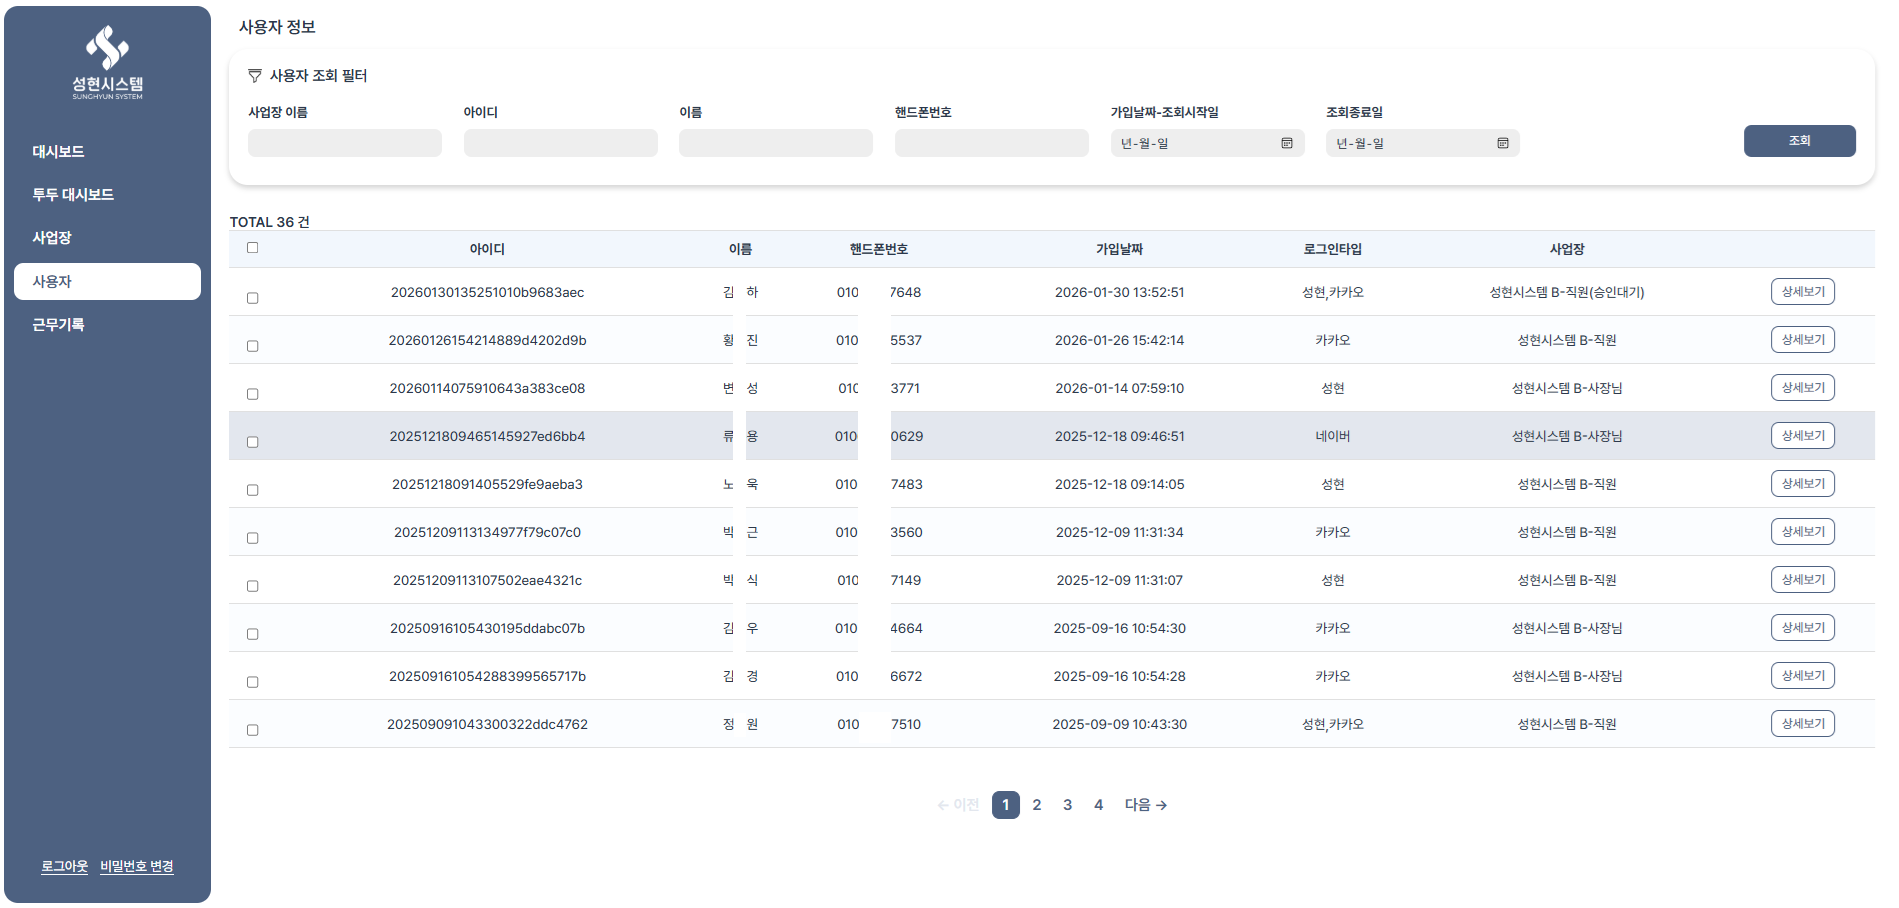Image resolution: width=1899 pixels, height=908 pixels.
Task: Toggle the select-all header checkbox
Action: click(253, 248)
